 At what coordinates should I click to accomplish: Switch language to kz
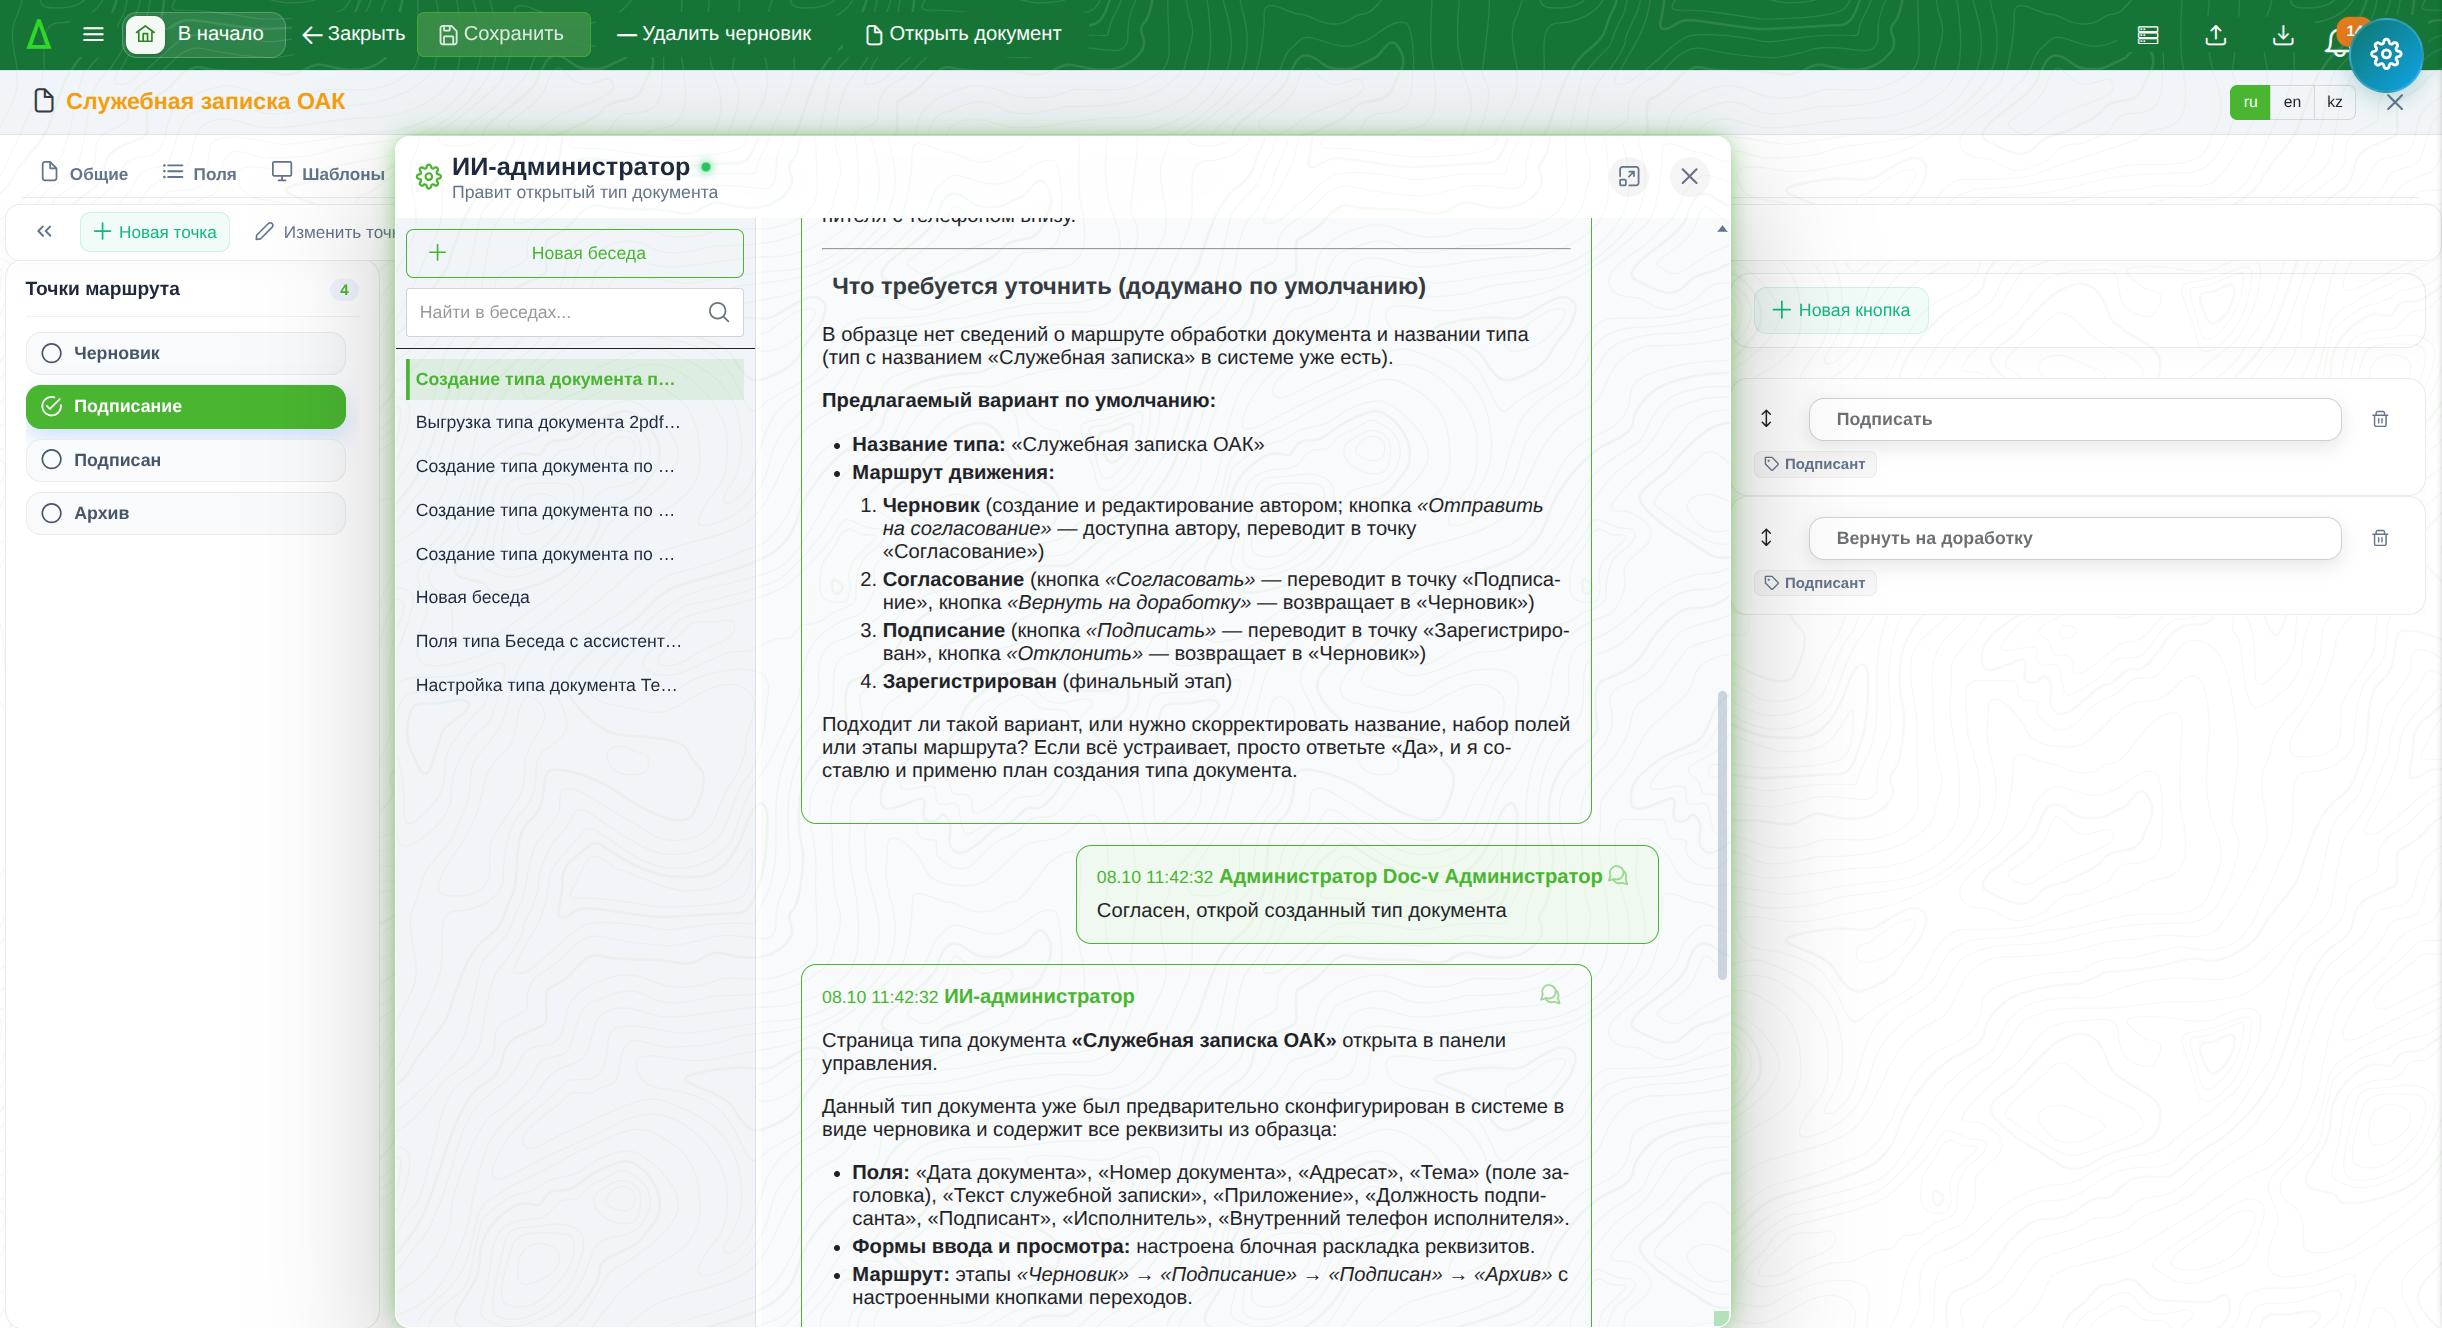point(2335,102)
